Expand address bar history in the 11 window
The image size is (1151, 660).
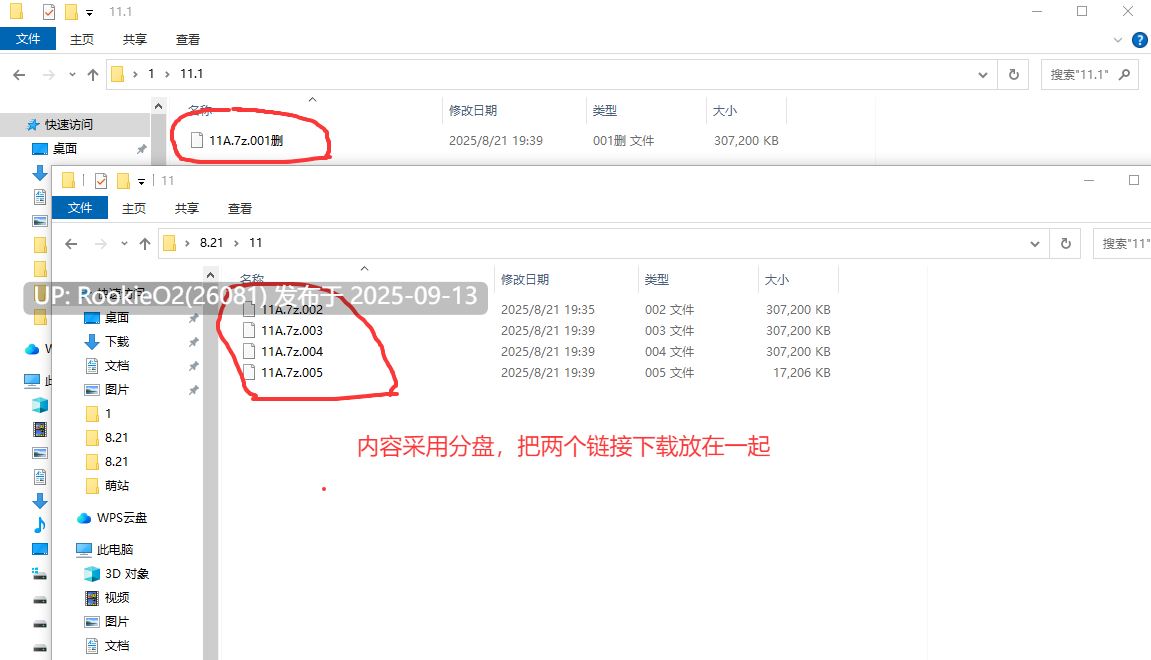click(1035, 243)
